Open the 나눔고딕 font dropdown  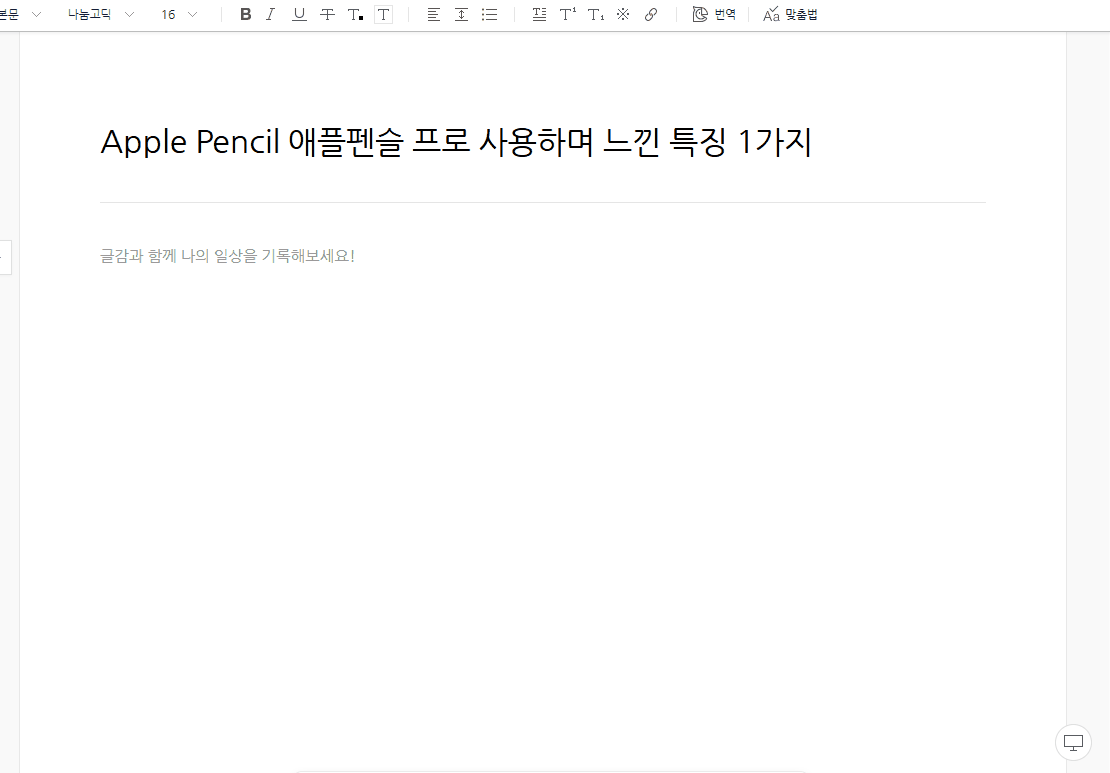(x=101, y=14)
